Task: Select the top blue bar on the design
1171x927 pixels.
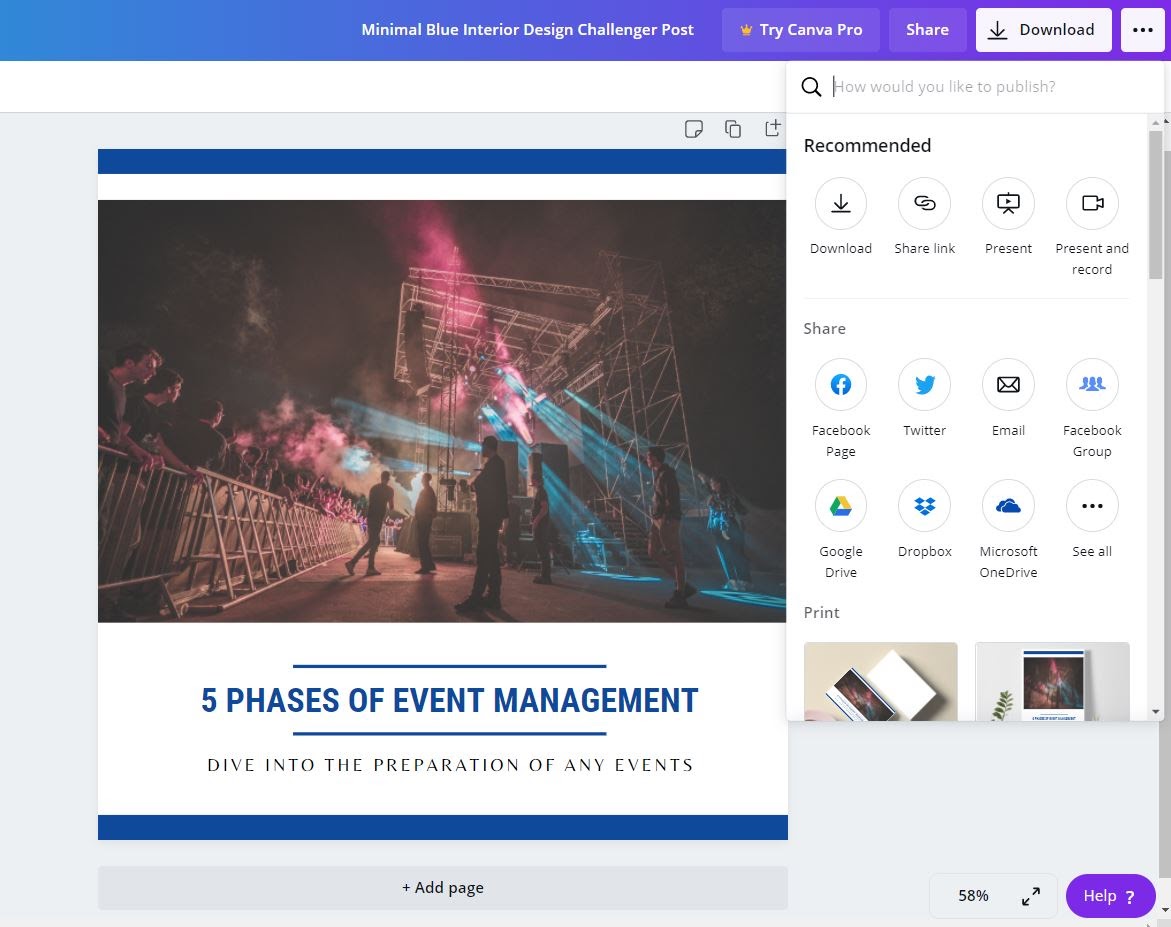Action: (x=442, y=161)
